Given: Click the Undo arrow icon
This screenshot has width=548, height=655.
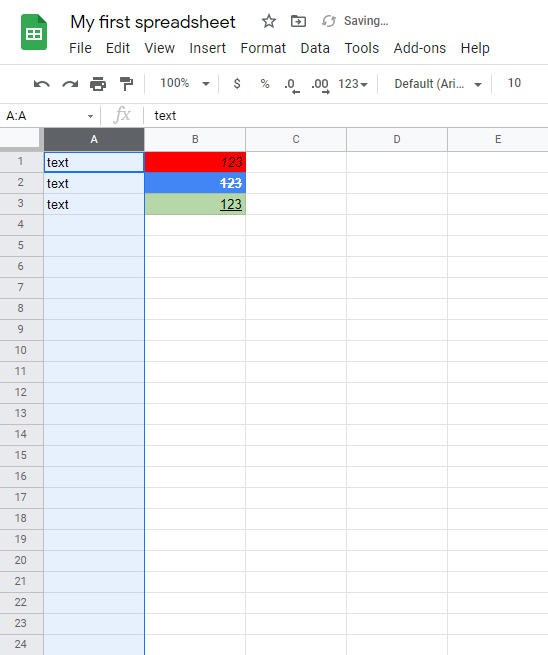Looking at the screenshot, I should [x=42, y=84].
